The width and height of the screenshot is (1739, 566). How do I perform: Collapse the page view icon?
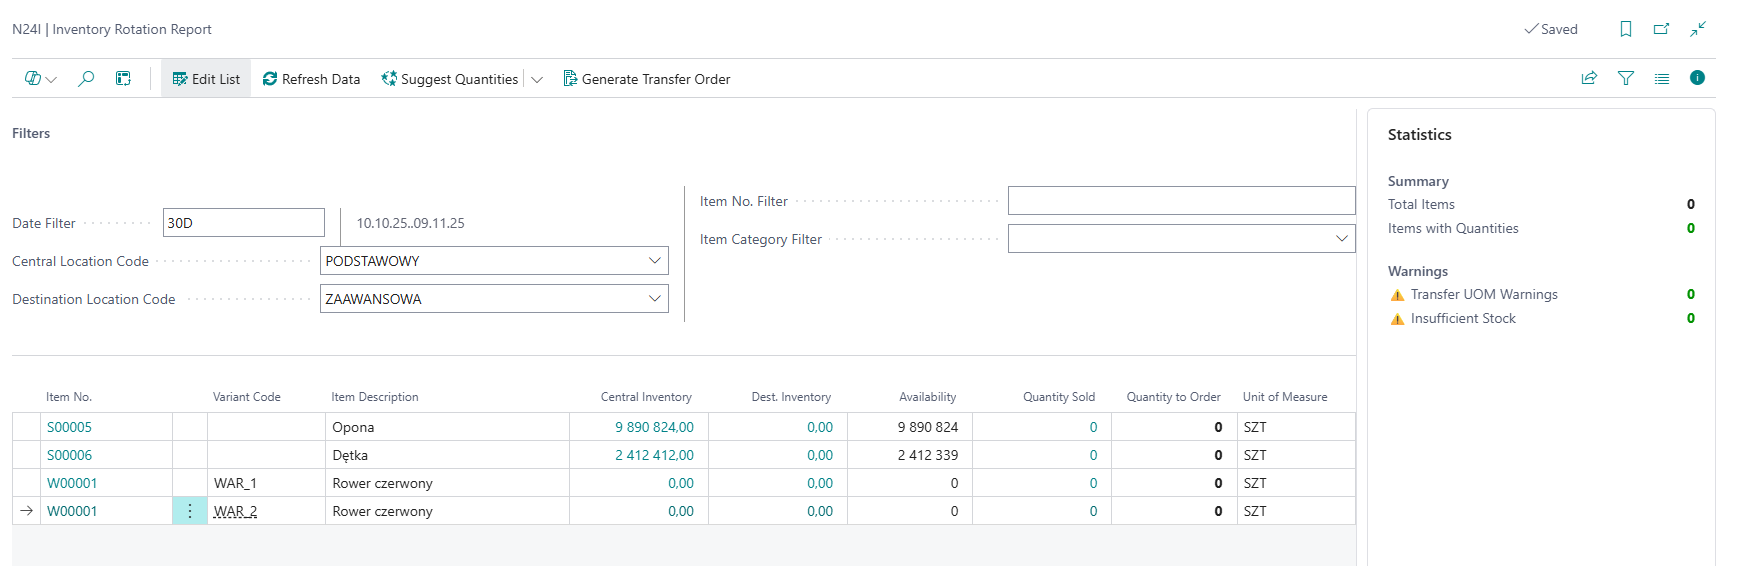pyautogui.click(x=1698, y=29)
